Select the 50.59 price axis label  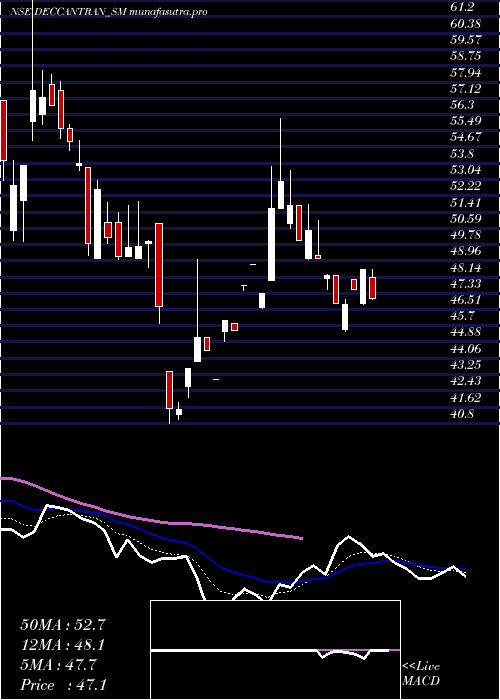466,218
